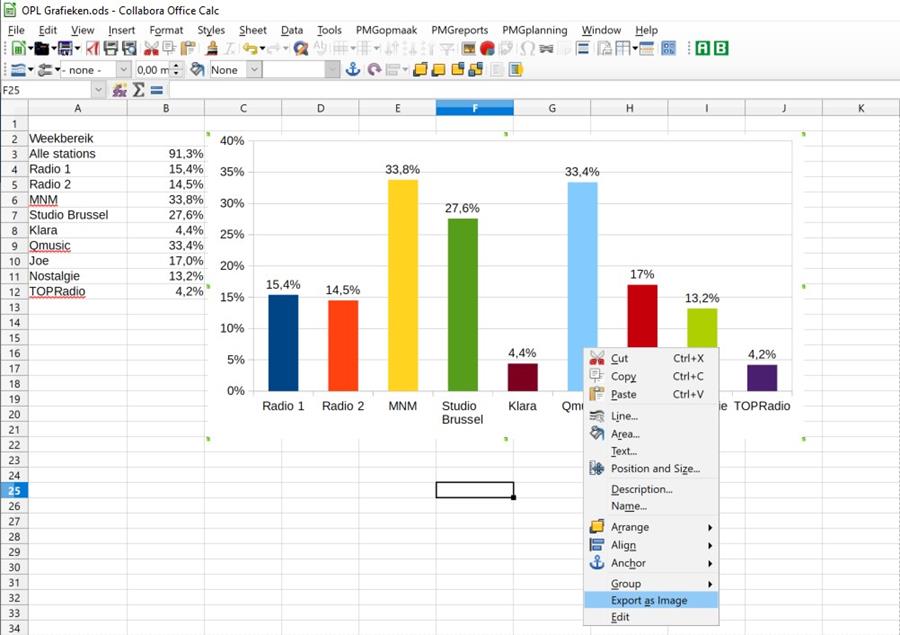This screenshot has height=635, width=900.
Task: Open the Save dropdown arrow
Action: tap(77, 48)
